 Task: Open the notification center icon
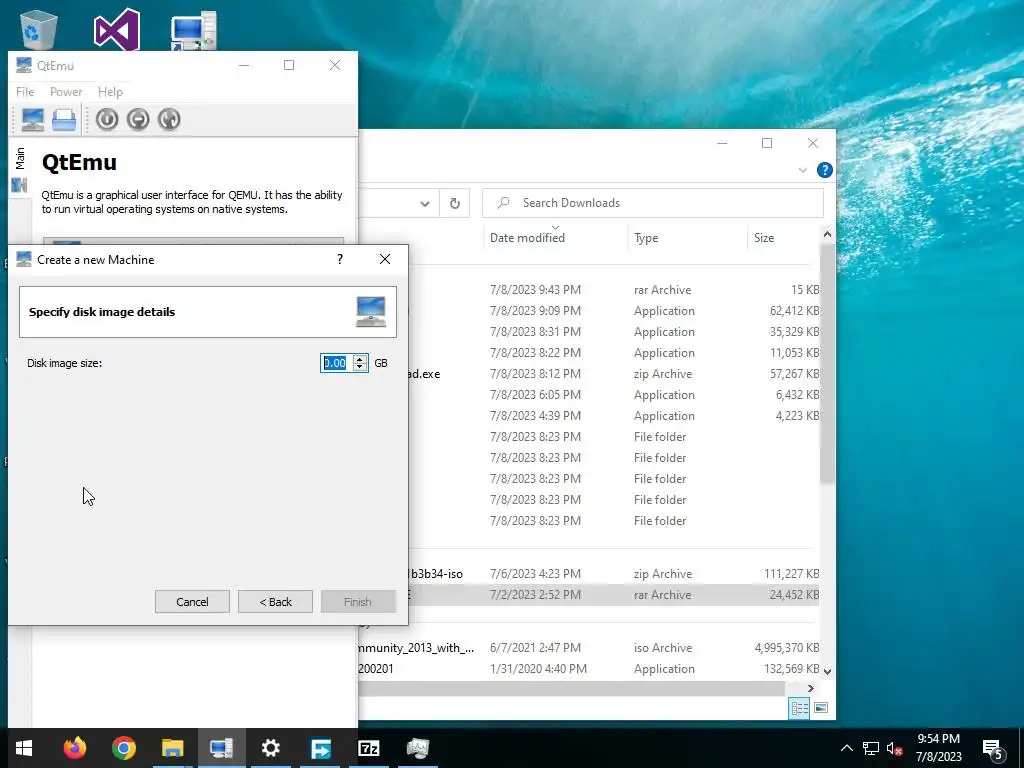click(x=993, y=750)
